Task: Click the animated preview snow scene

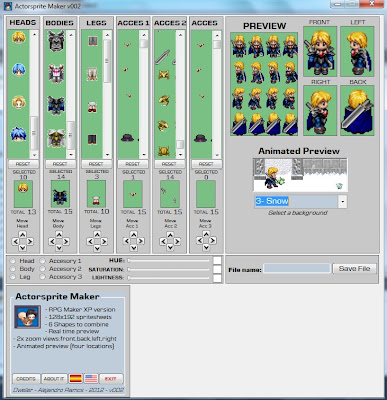Action: point(300,175)
